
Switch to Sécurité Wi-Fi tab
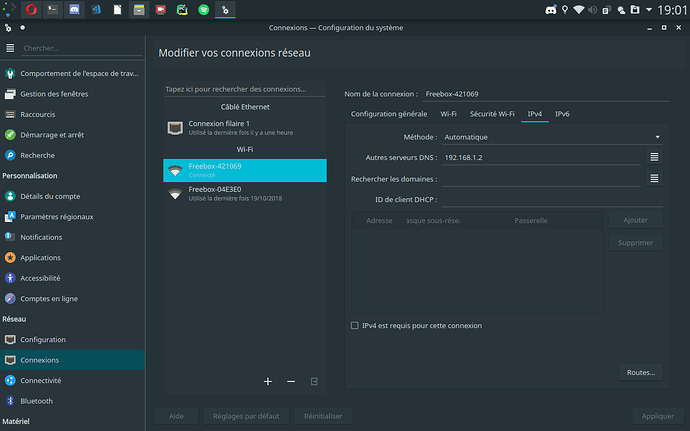pyautogui.click(x=492, y=114)
